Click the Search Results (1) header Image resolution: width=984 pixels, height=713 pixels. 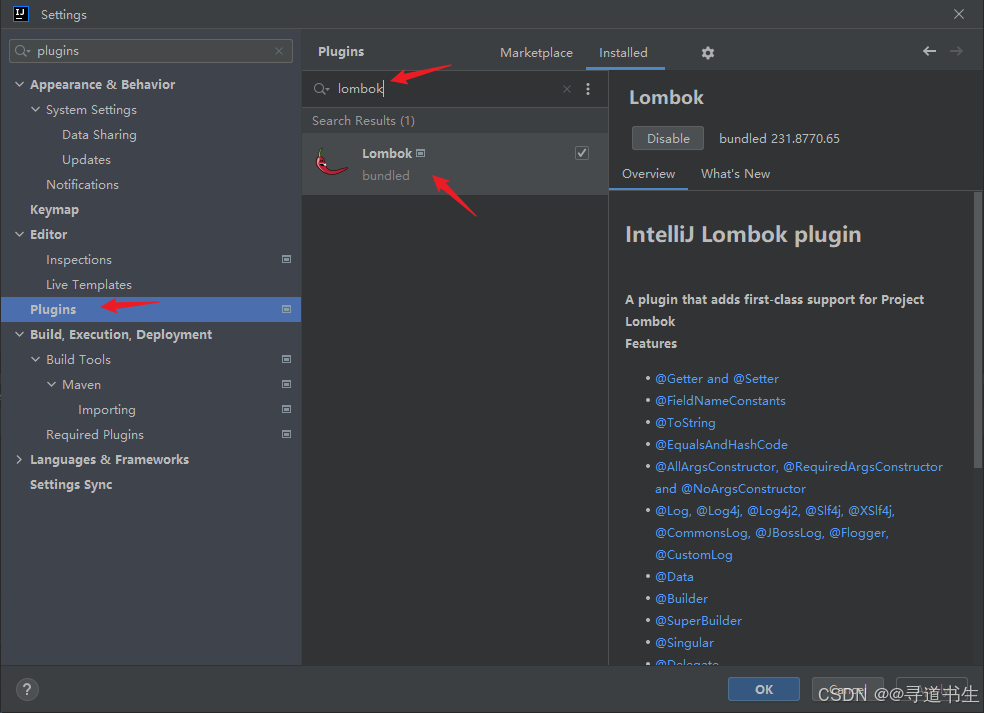pos(363,121)
